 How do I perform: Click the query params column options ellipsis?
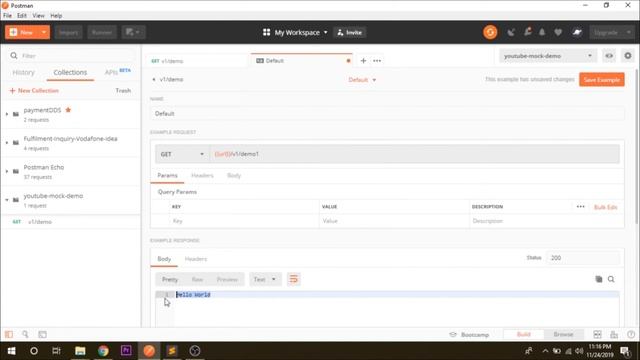point(580,207)
